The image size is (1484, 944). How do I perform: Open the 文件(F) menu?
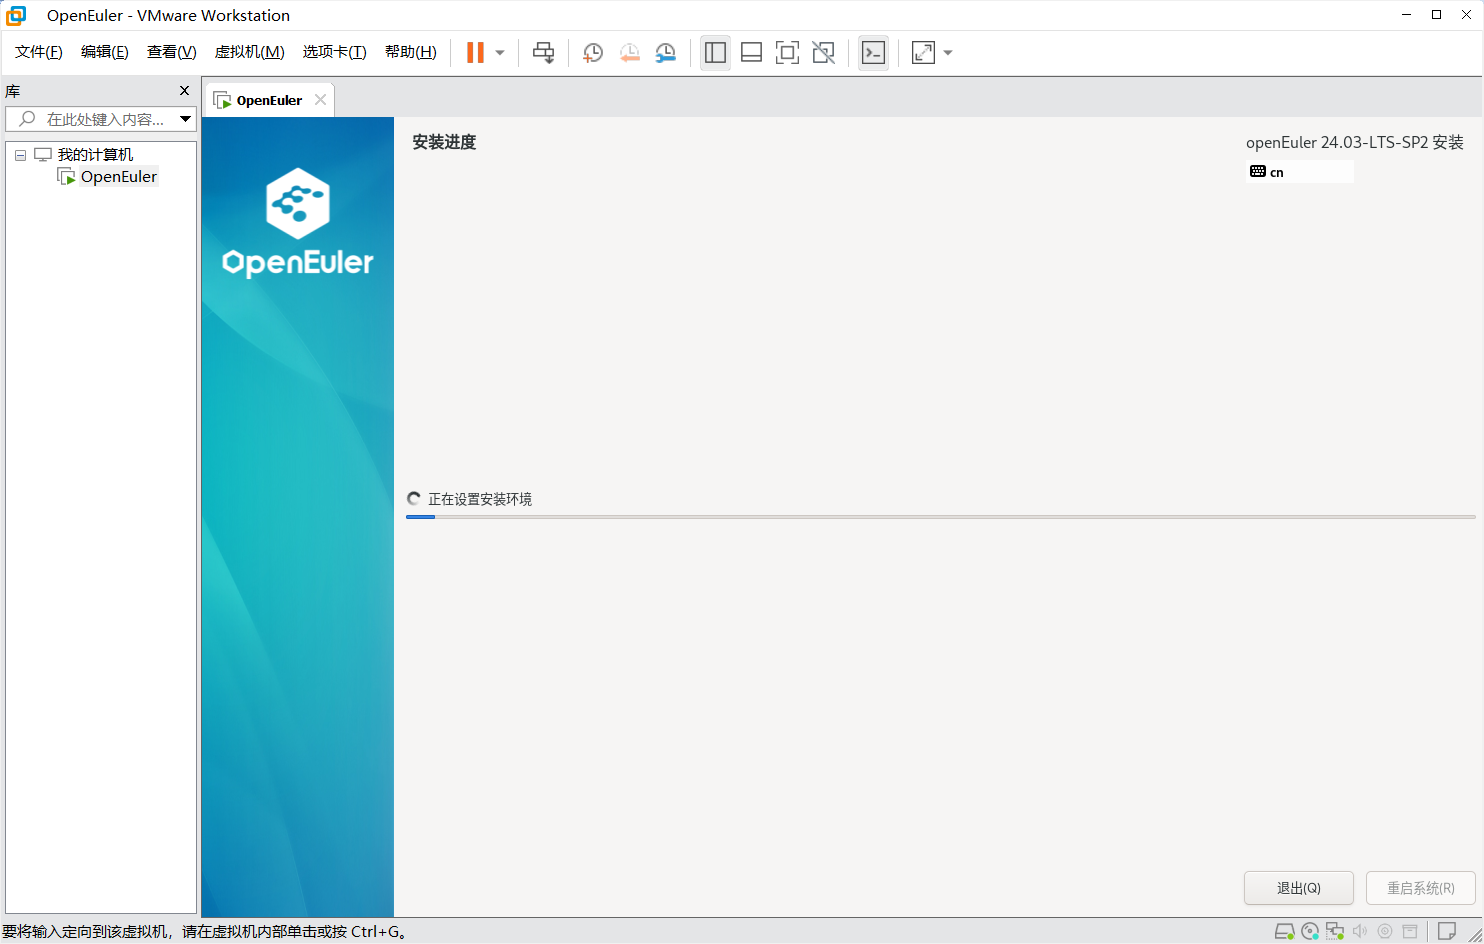point(39,52)
